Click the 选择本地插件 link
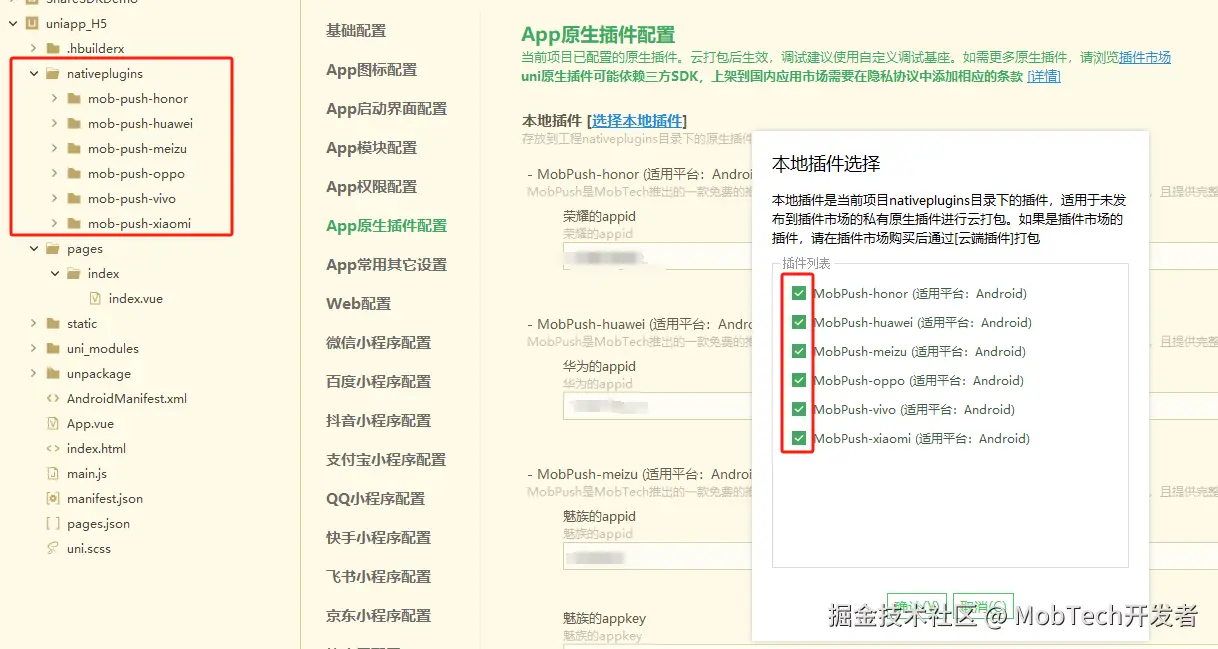 (x=637, y=121)
